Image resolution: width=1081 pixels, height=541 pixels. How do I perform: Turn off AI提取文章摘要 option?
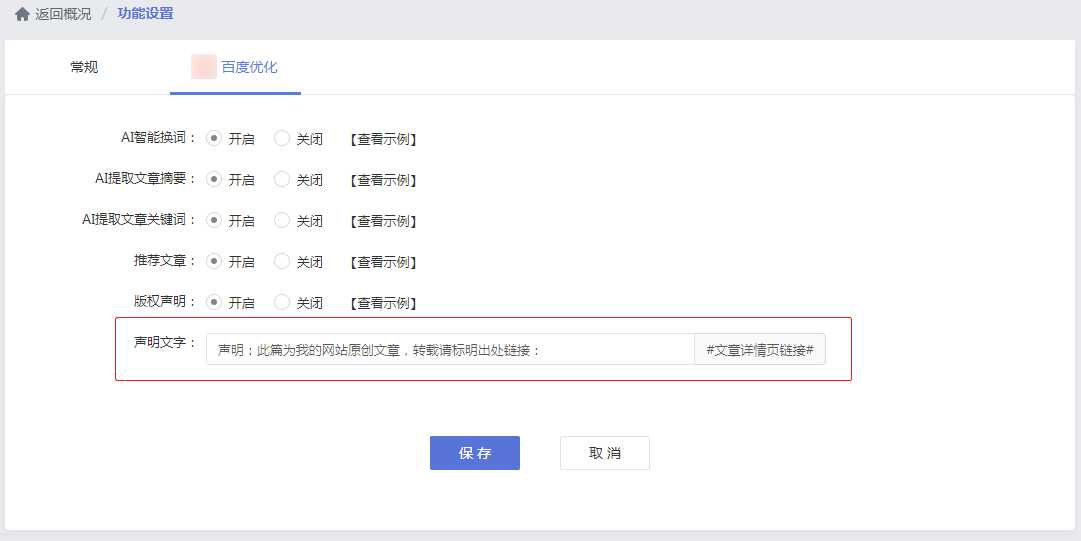pos(282,179)
